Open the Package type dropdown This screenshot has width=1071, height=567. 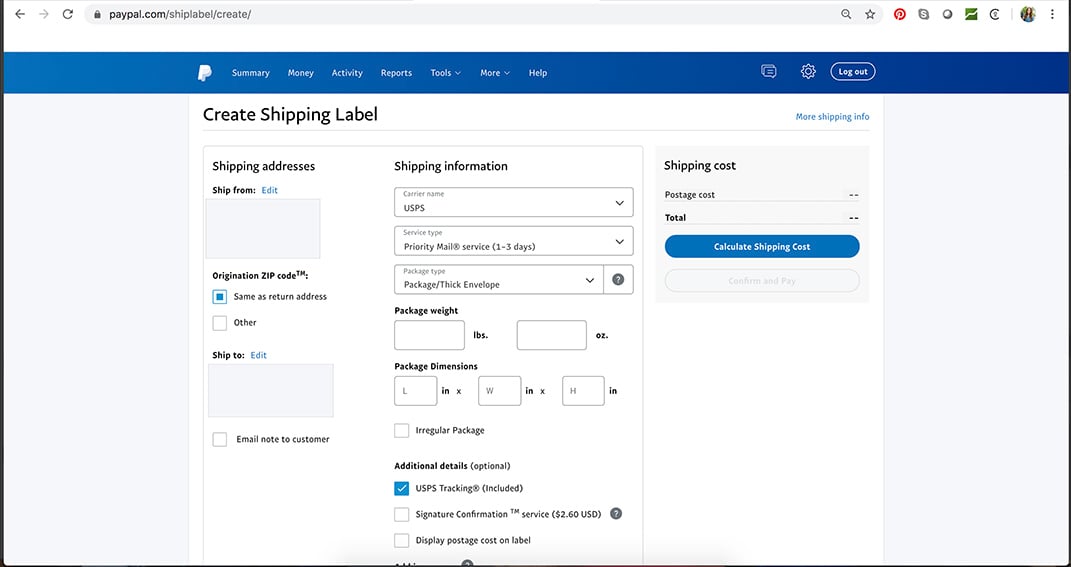coord(499,279)
